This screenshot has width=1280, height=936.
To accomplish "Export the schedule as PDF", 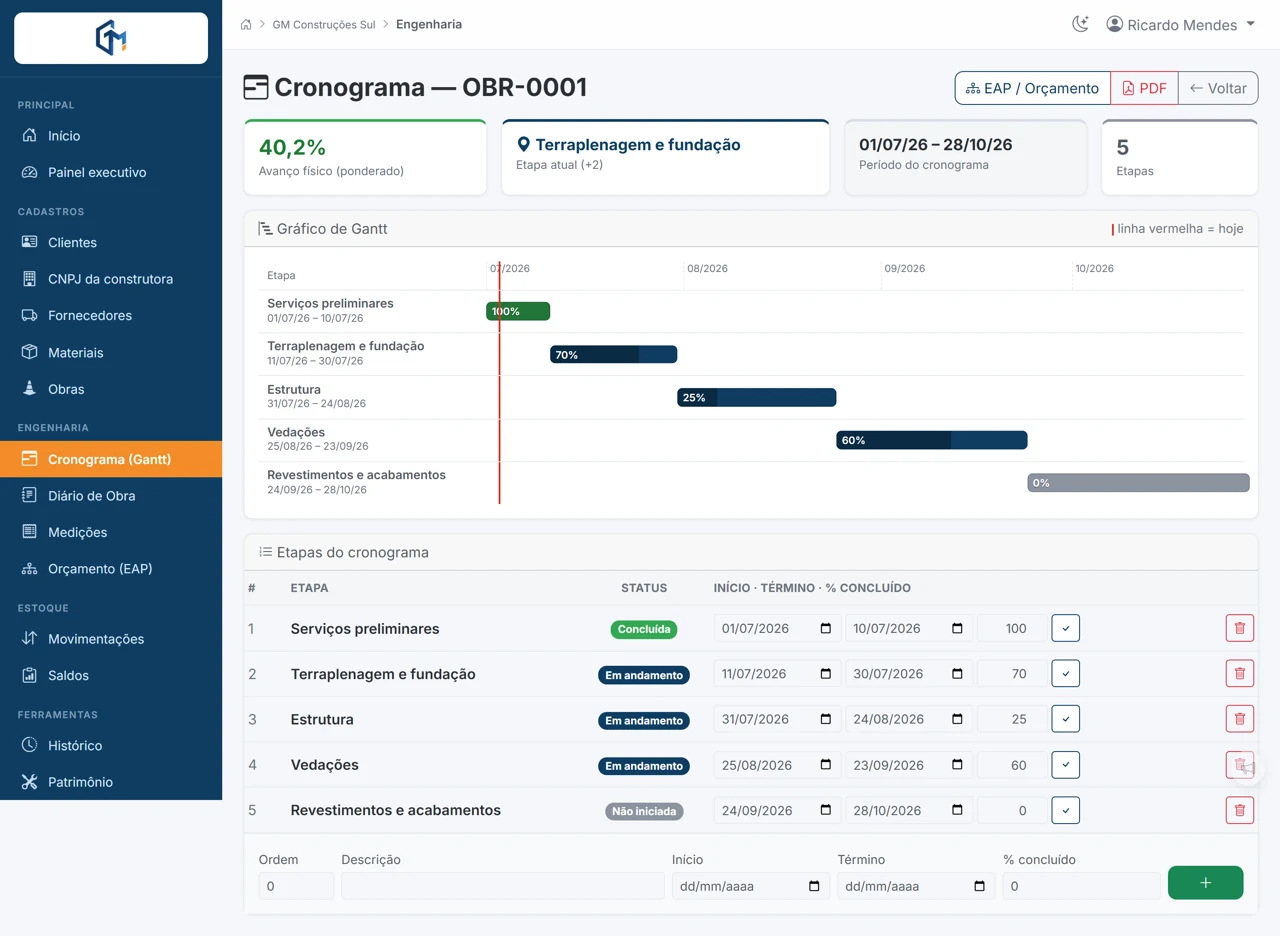I will (1144, 88).
